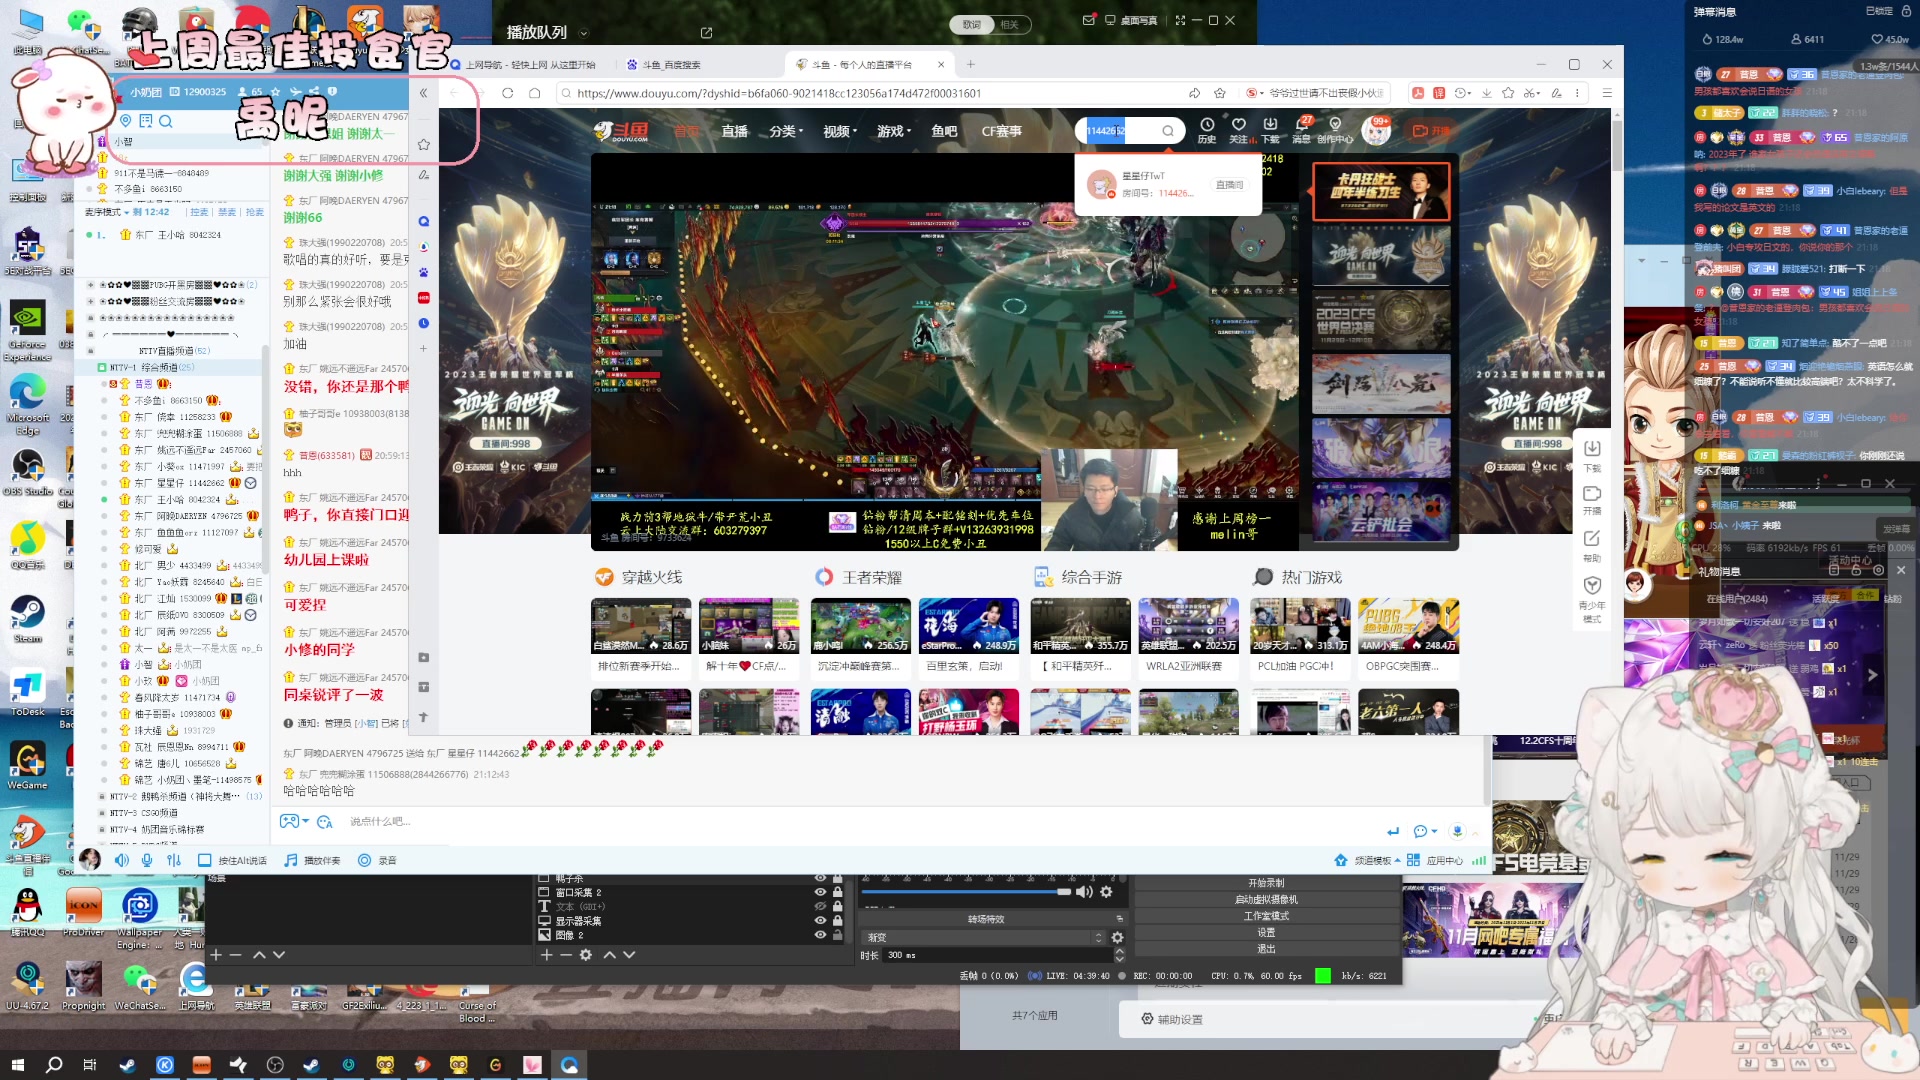The width and height of the screenshot is (1920, 1080).
Task: Open OBS transition properties gear icon
Action: pyautogui.click(x=1117, y=937)
